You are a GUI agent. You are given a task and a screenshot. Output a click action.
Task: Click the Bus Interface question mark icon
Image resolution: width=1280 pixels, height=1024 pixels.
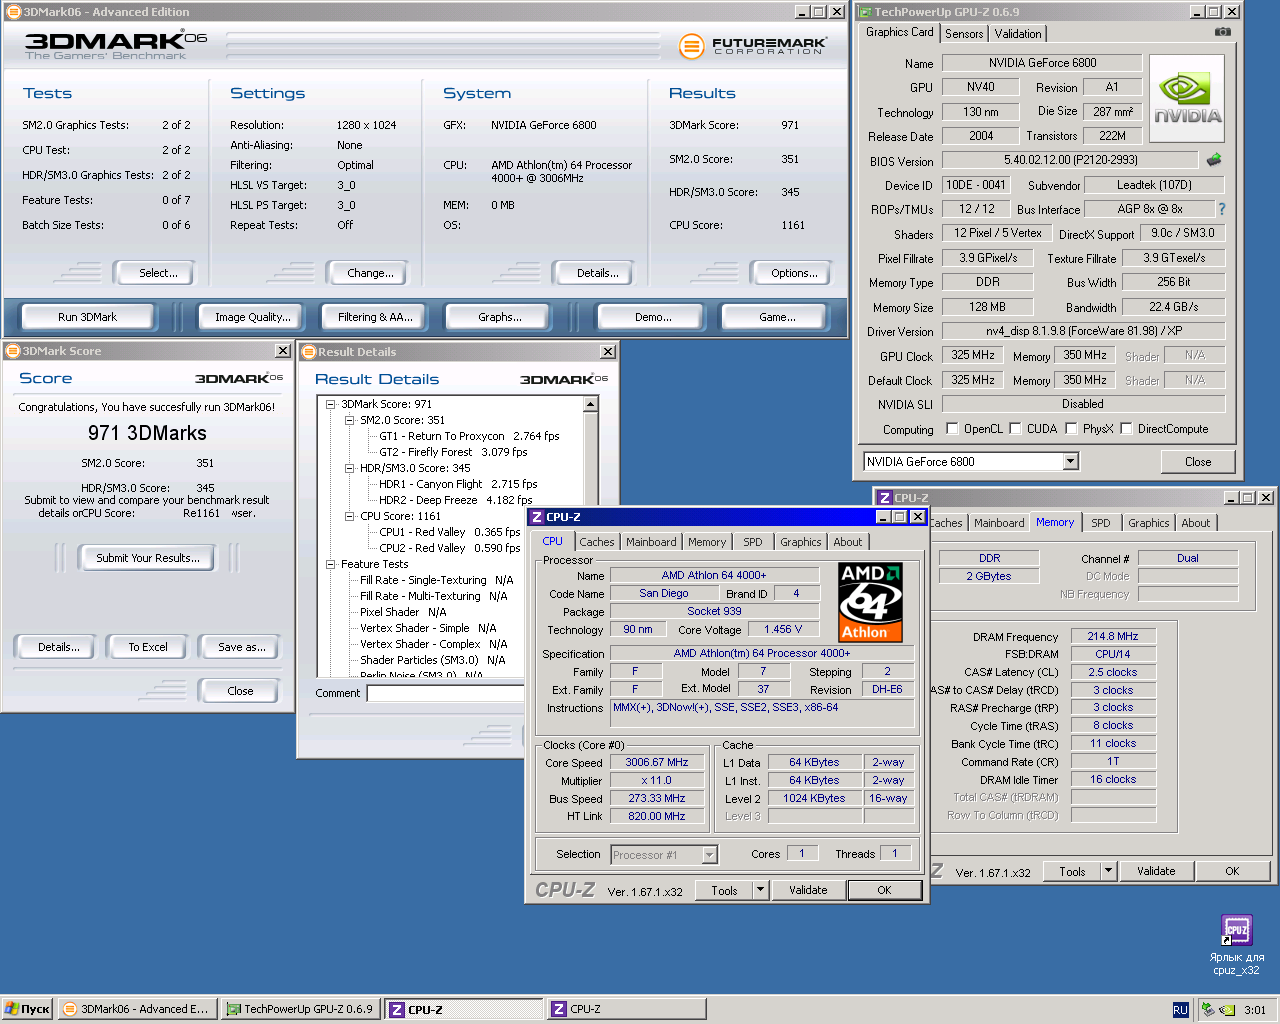1221,209
